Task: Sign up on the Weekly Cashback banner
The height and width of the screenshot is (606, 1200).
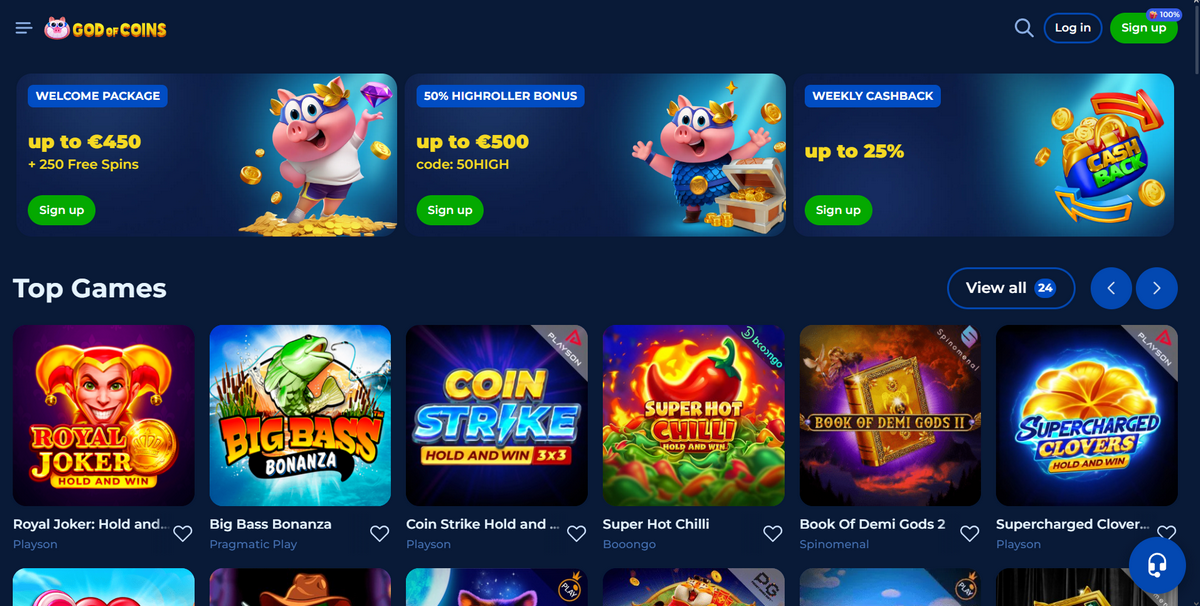Action: coord(838,210)
